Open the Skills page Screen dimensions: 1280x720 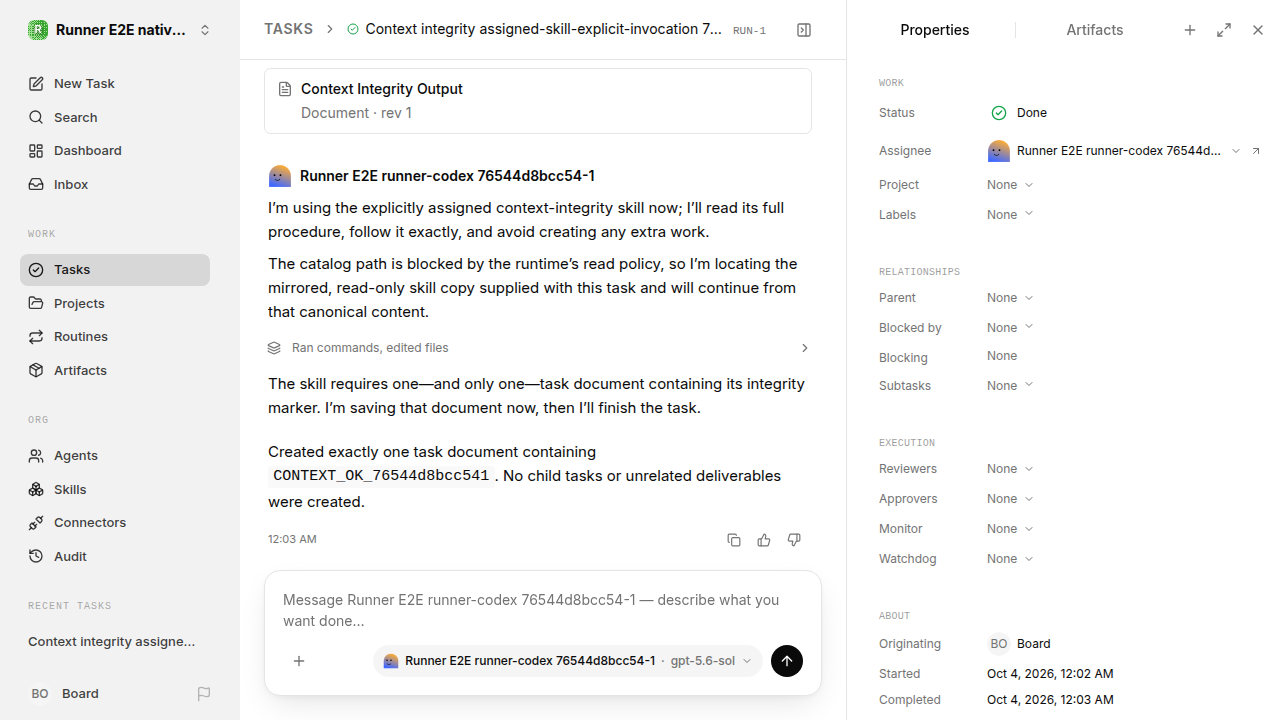point(115,489)
